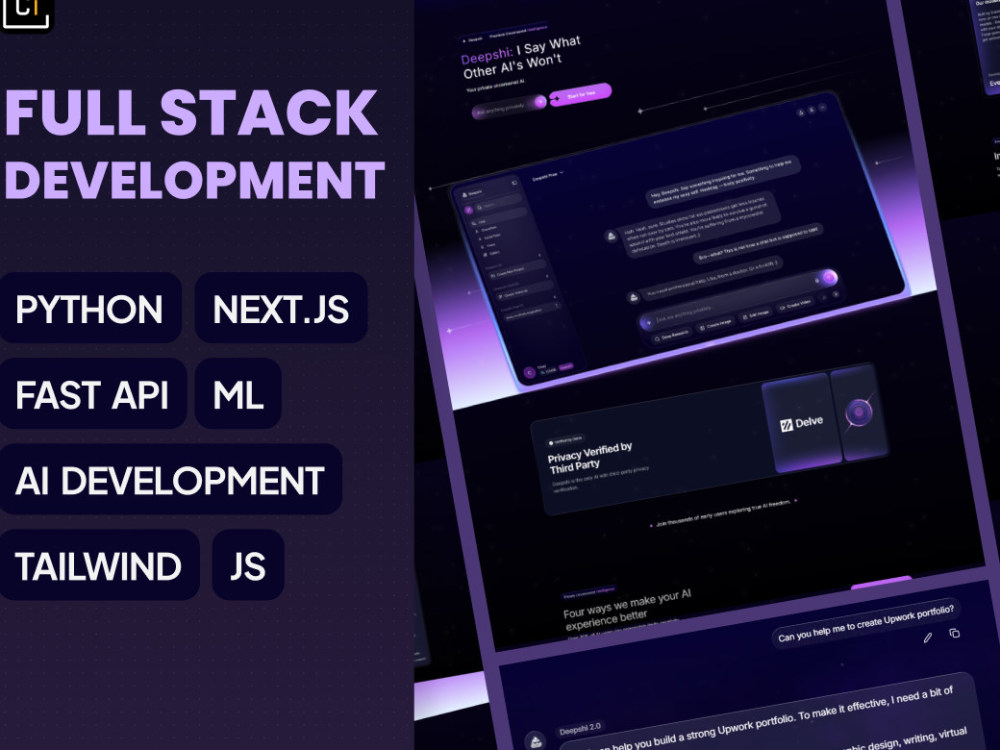Click the copy icon under the message

(954, 633)
